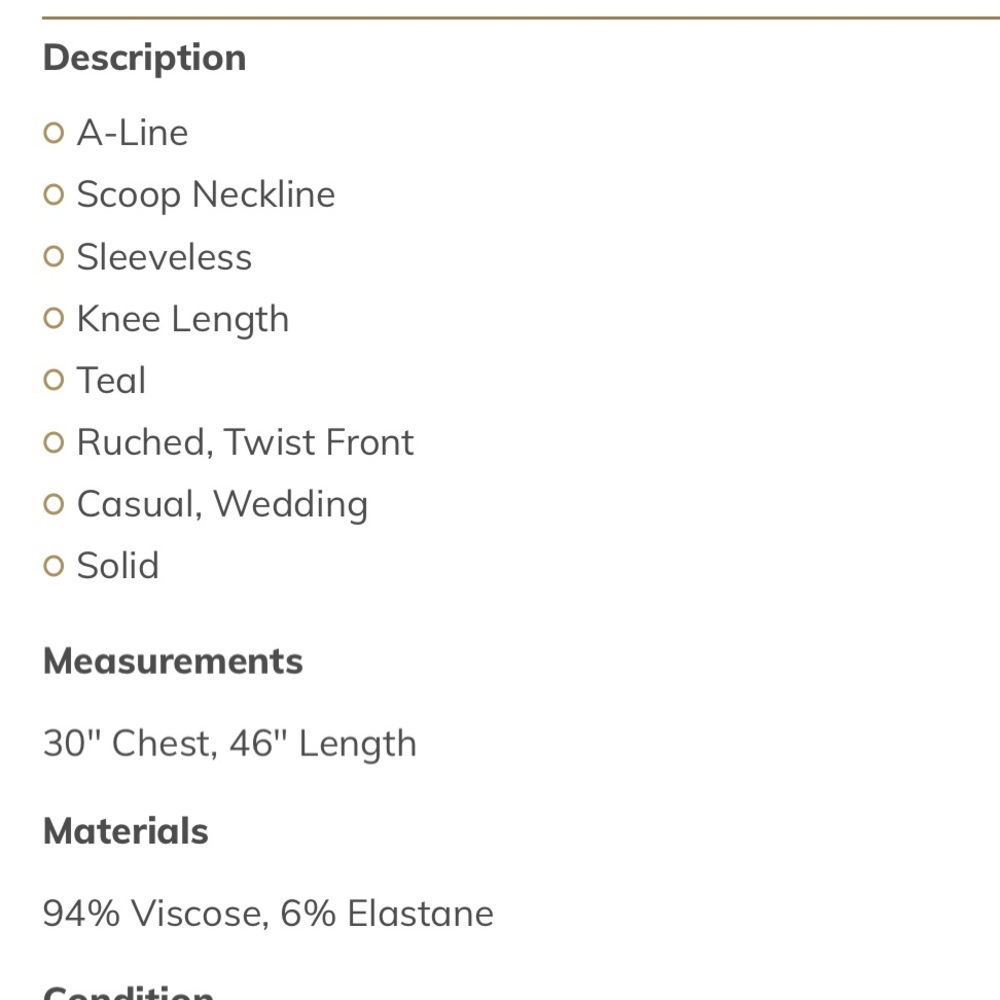
Task: Click the bullet circle next to Solid
Action: click(54, 567)
